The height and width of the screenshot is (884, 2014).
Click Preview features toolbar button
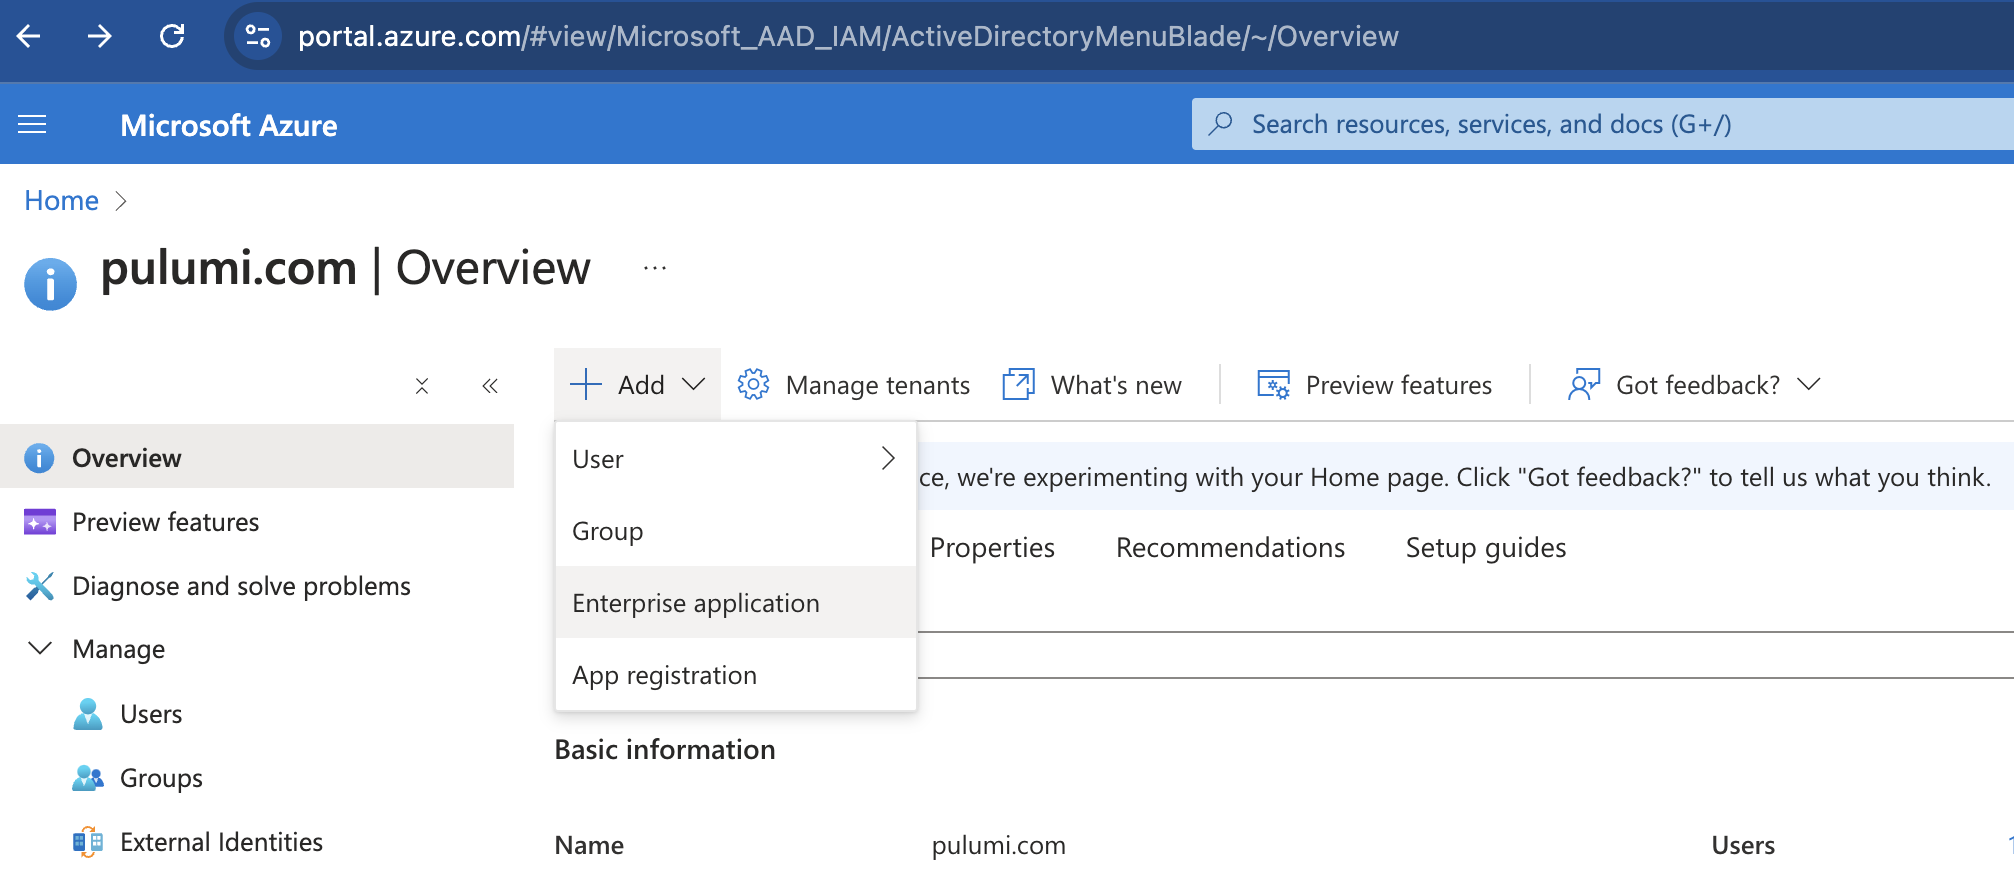pos(1375,385)
